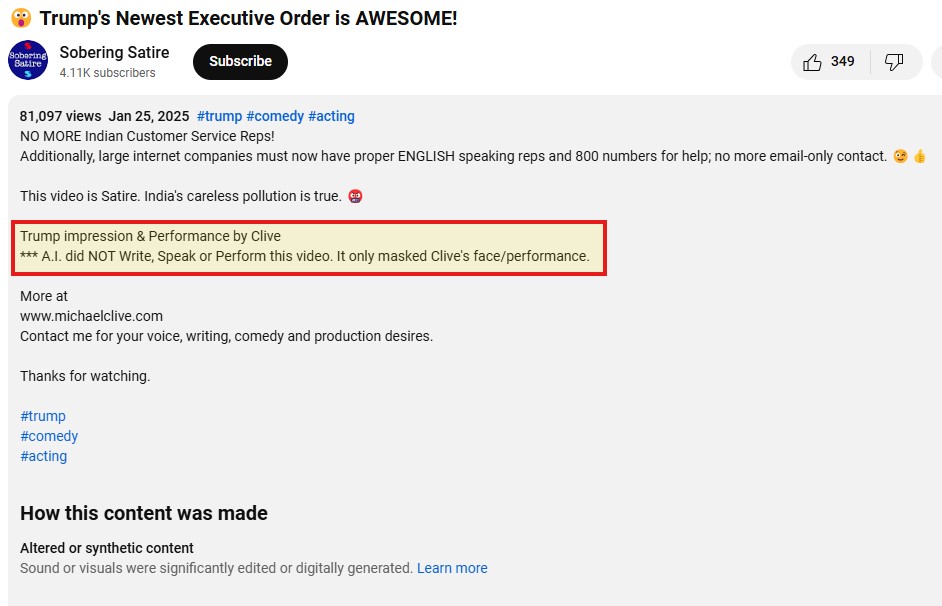Open #trump hashtag below Thanks for watching
Screen dimensions: 942x606
(43, 416)
